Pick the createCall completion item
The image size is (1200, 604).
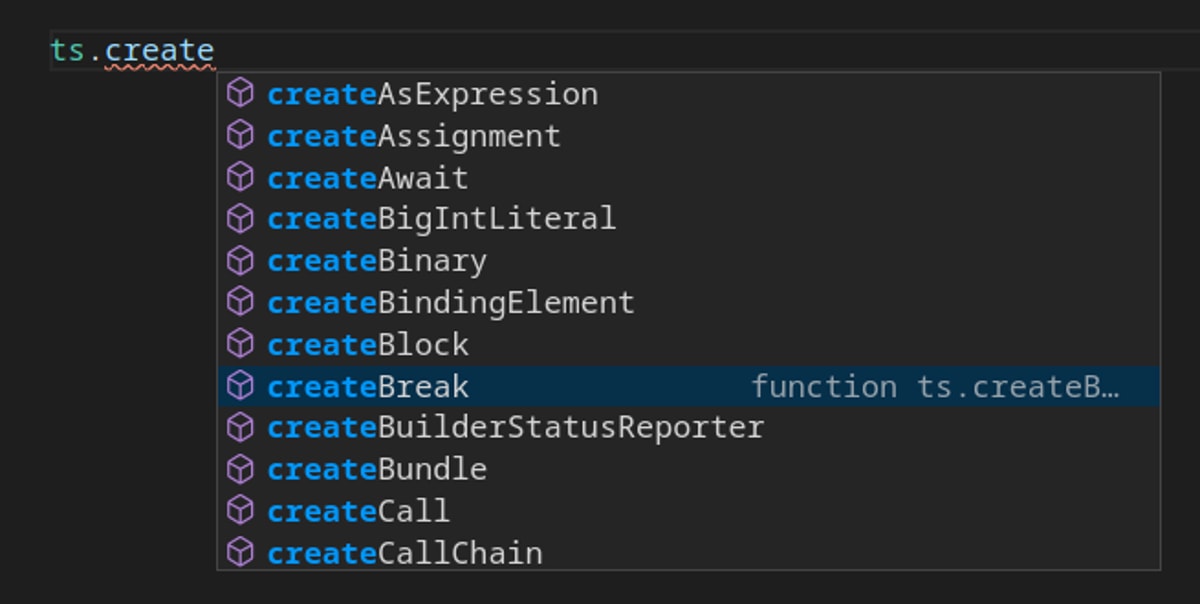[359, 511]
